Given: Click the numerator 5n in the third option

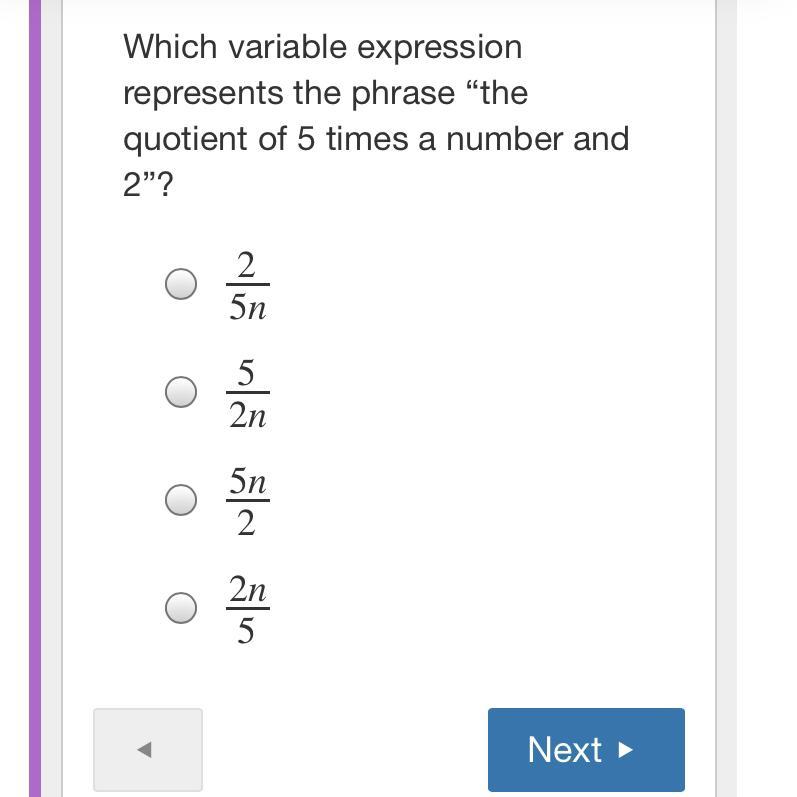Looking at the screenshot, I should point(248,481).
